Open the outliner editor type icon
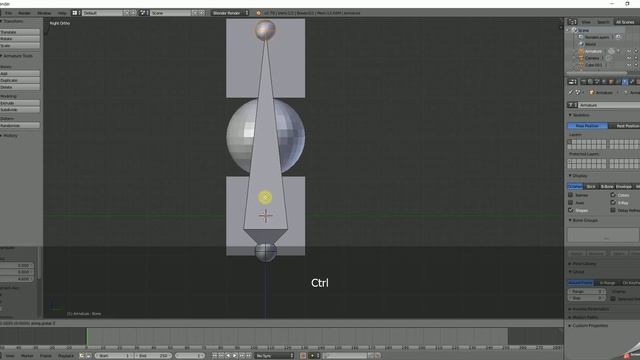The height and width of the screenshot is (360, 640). point(572,22)
